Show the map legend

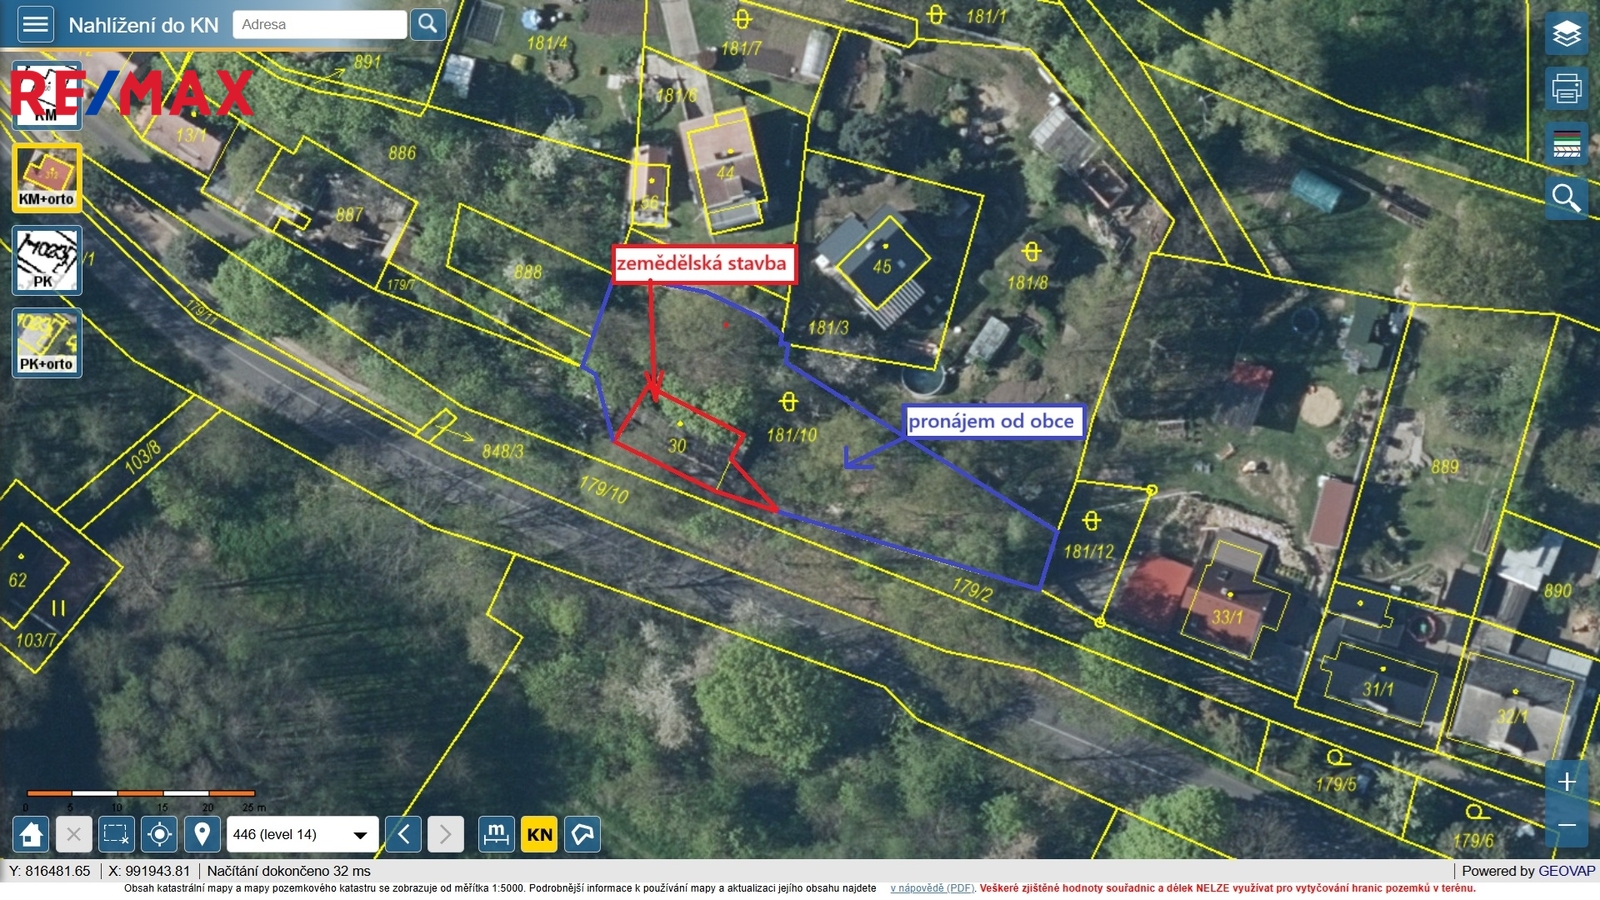point(1566,144)
